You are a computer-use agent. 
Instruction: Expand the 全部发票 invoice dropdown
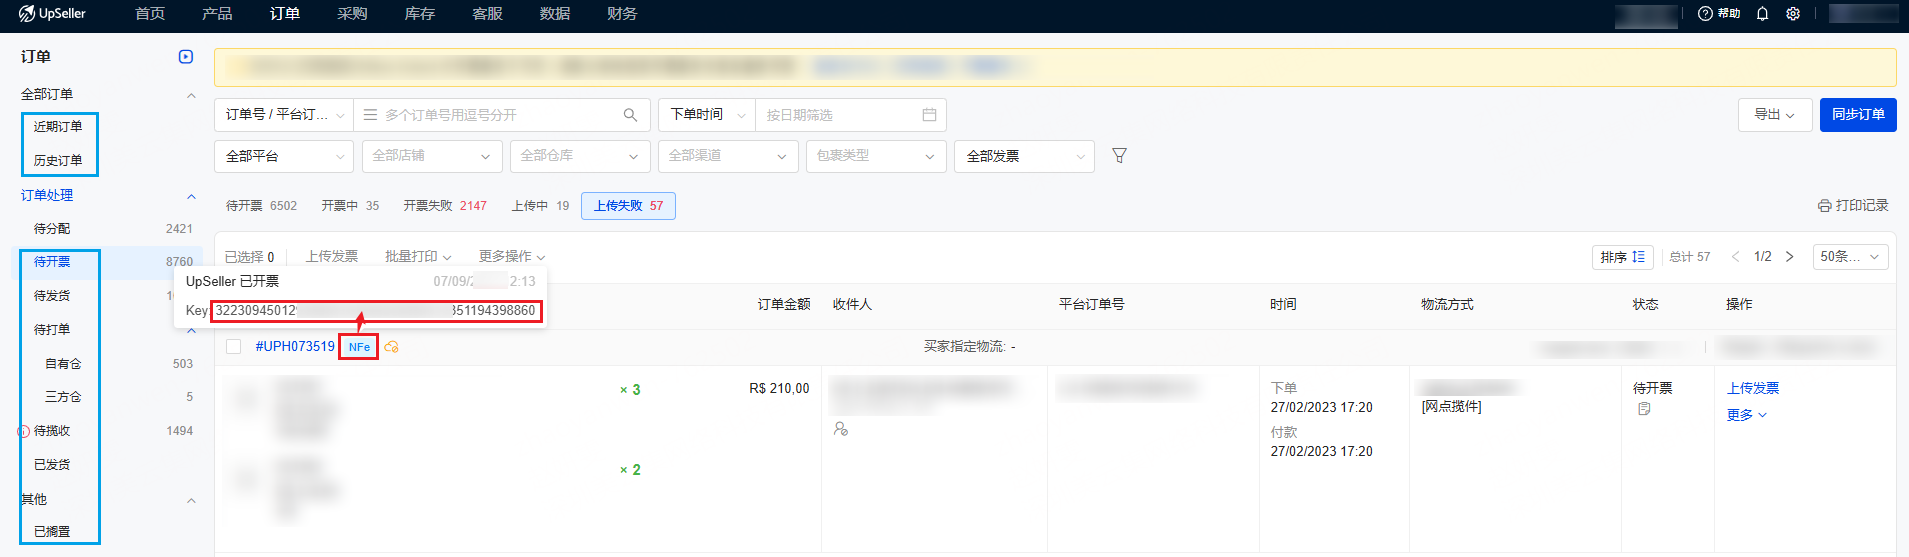[x=1024, y=156]
